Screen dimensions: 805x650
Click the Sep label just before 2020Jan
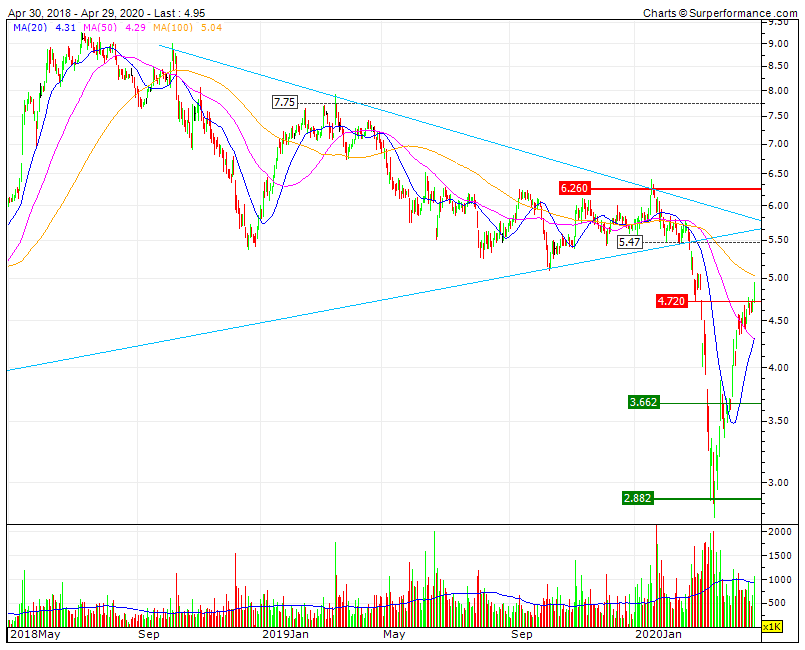[x=522, y=634]
